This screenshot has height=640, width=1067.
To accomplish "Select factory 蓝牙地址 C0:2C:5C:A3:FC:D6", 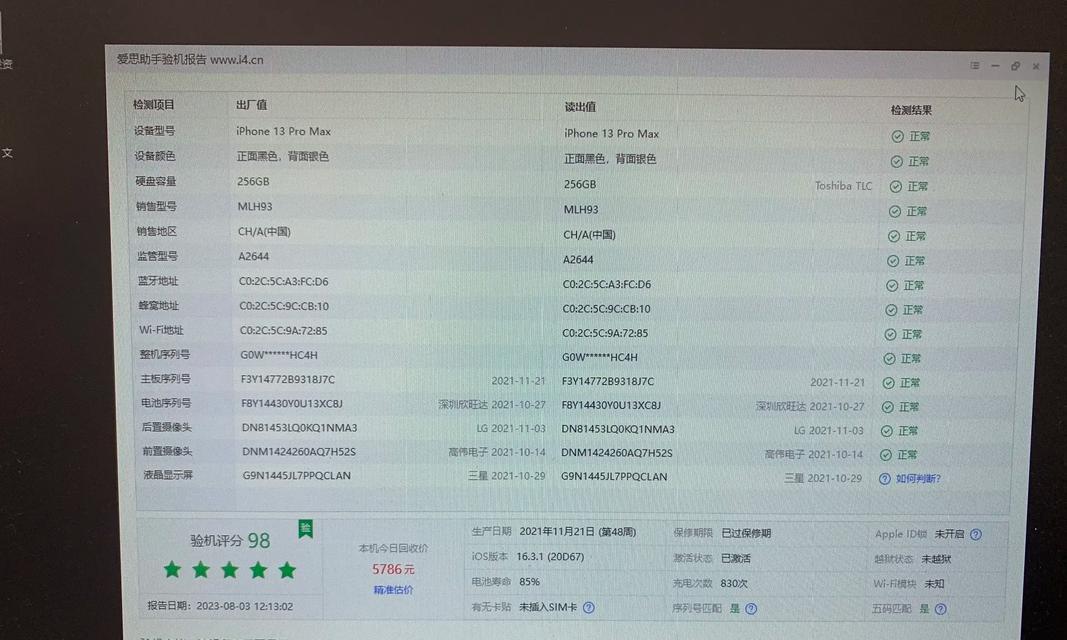I will (283, 281).
